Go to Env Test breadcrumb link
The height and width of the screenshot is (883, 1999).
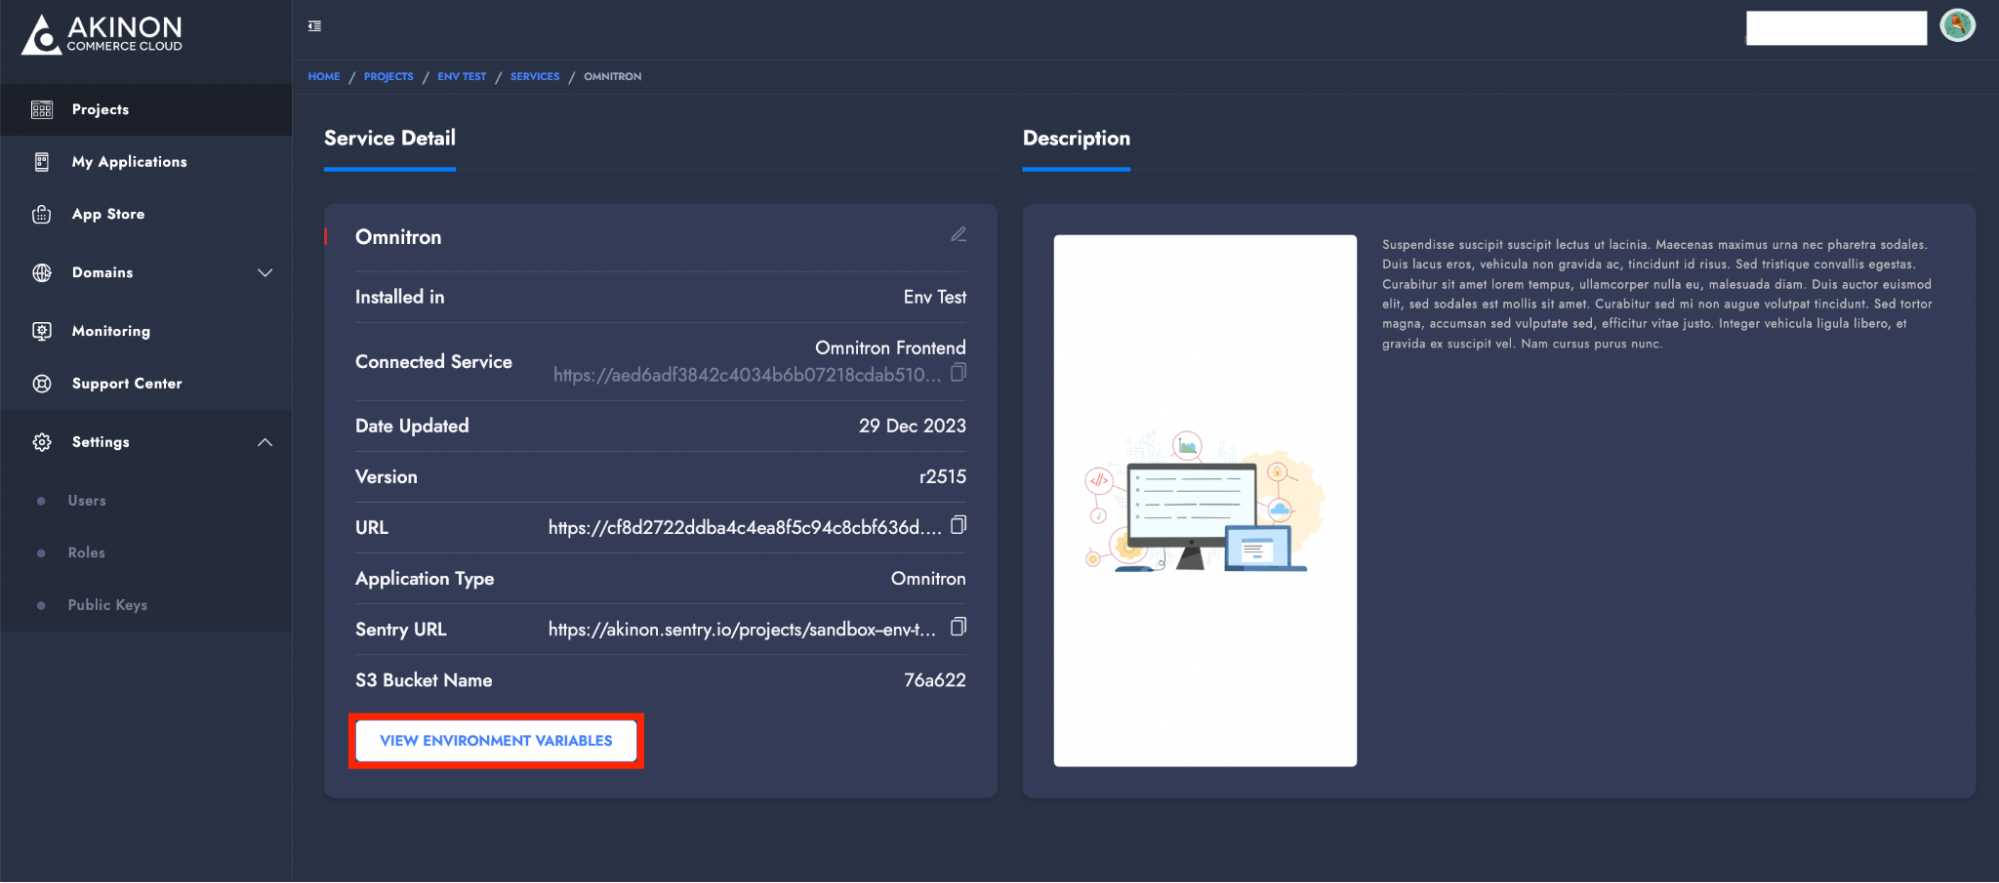pyautogui.click(x=462, y=77)
